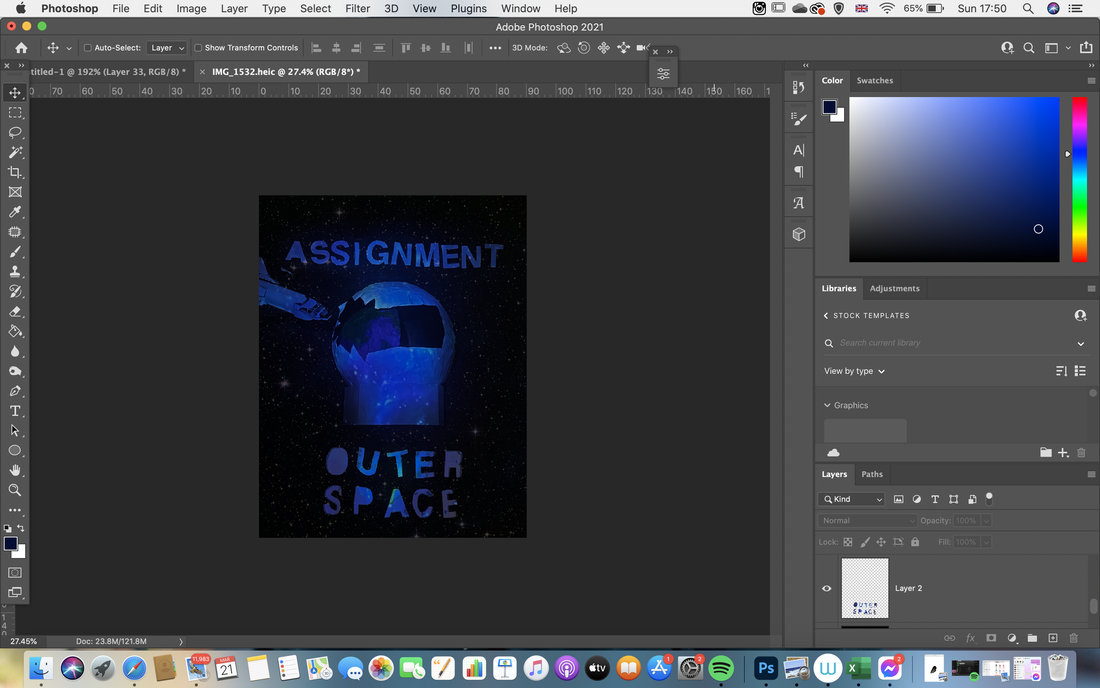Viewport: 1100px width, 688px height.
Task: Open the Adjustments panel tab
Action: coord(894,288)
